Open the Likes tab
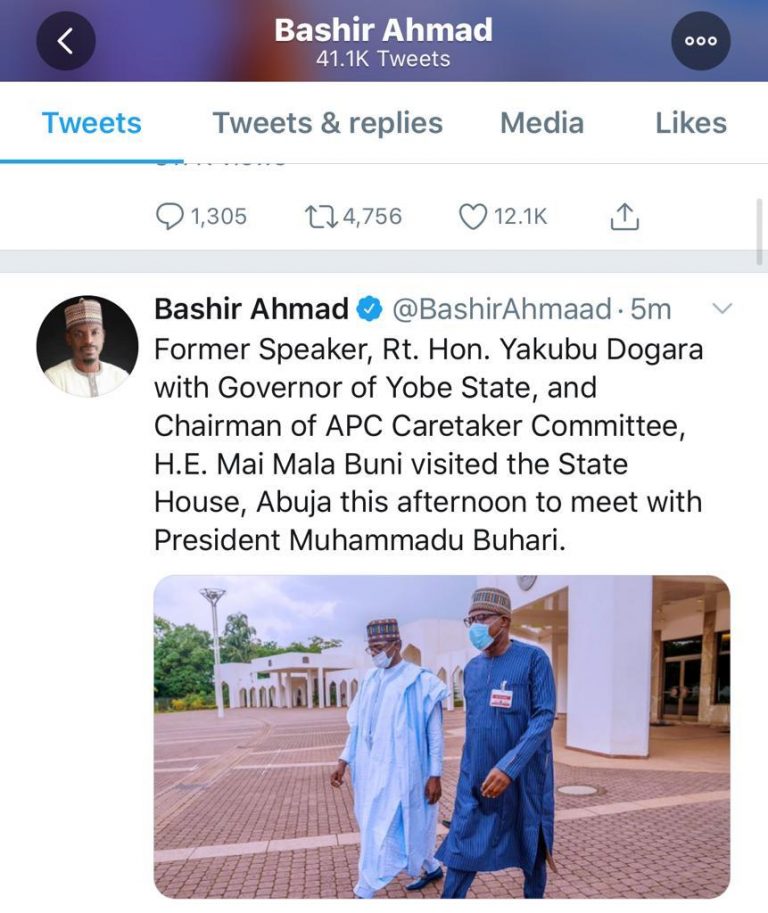This screenshot has height=913, width=768. tap(690, 123)
